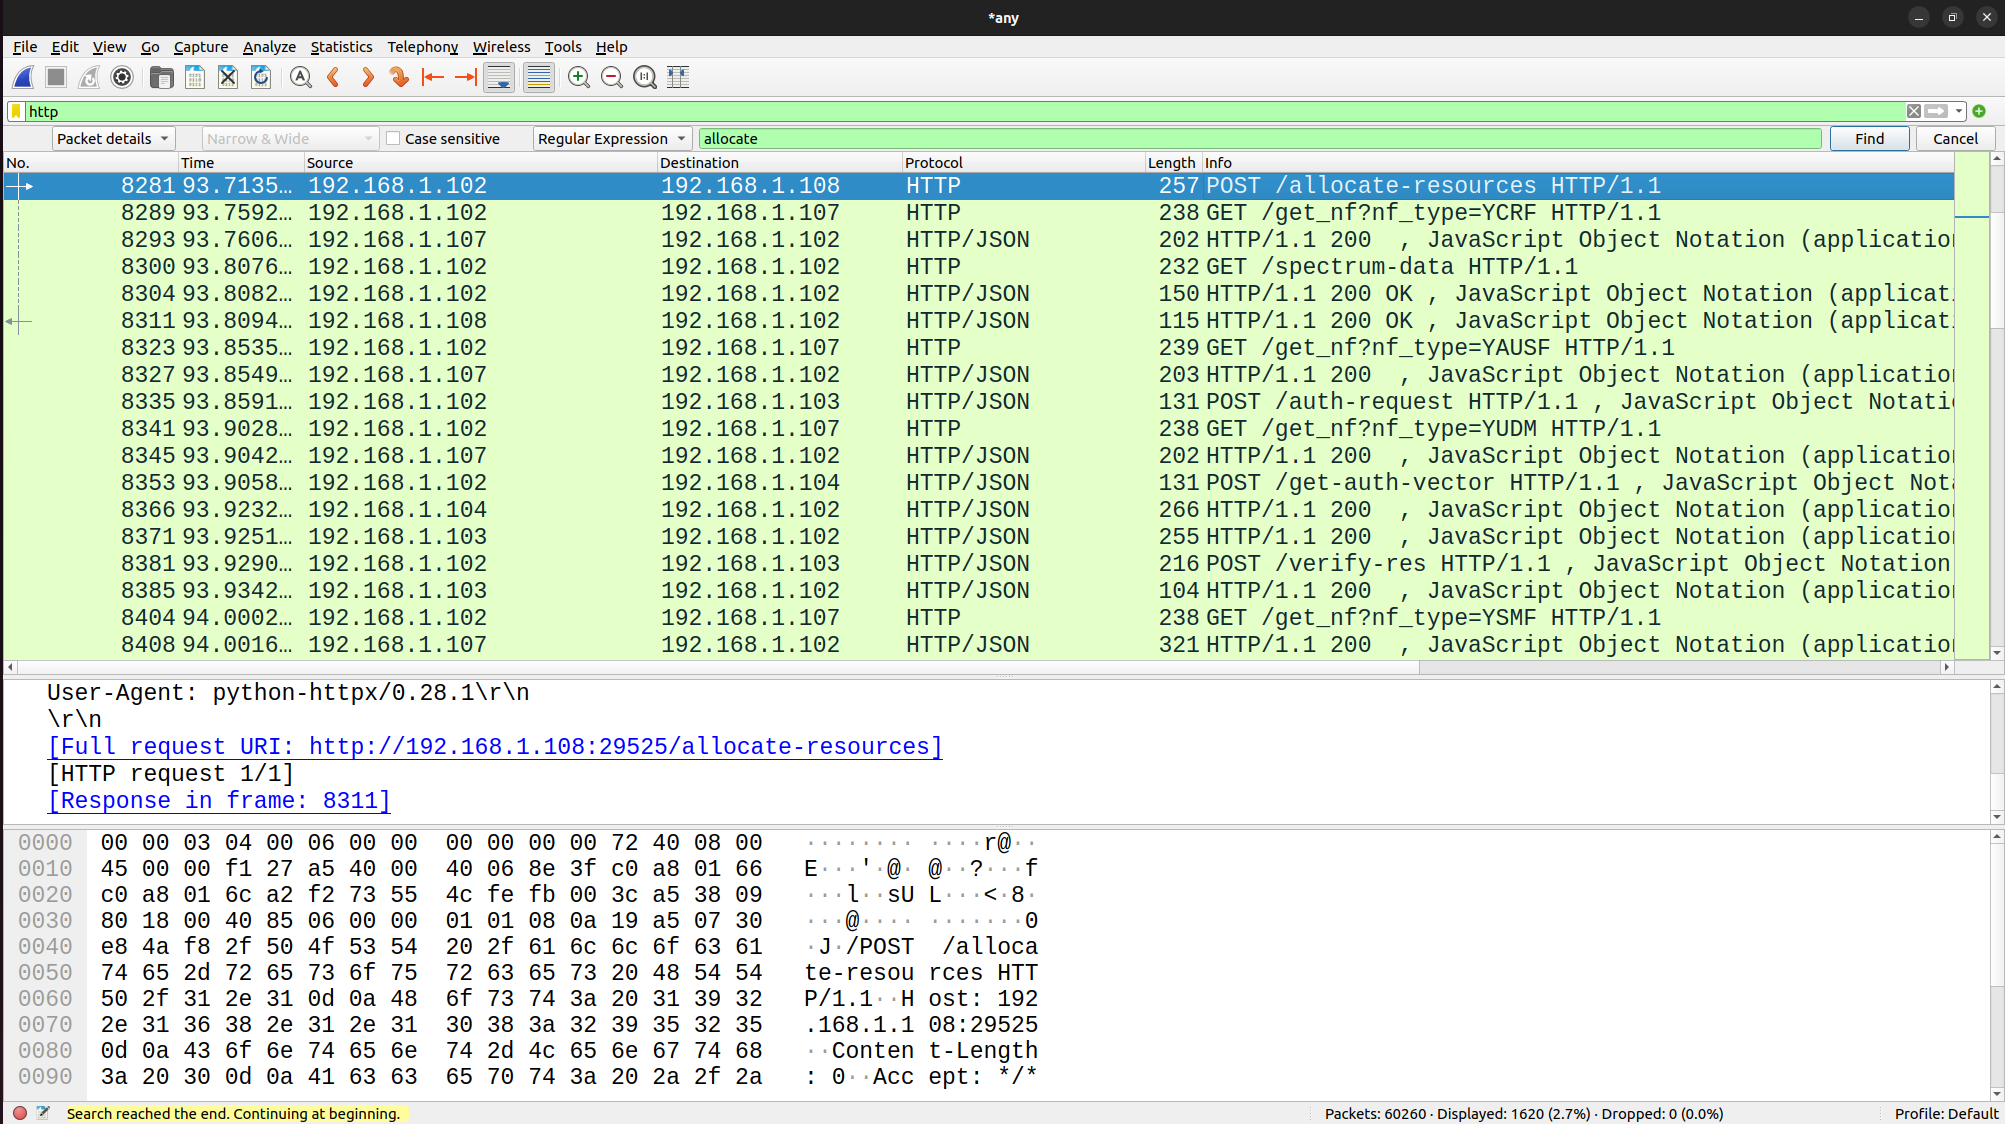Open the Tools menu
The image size is (2005, 1124).
[x=562, y=47]
